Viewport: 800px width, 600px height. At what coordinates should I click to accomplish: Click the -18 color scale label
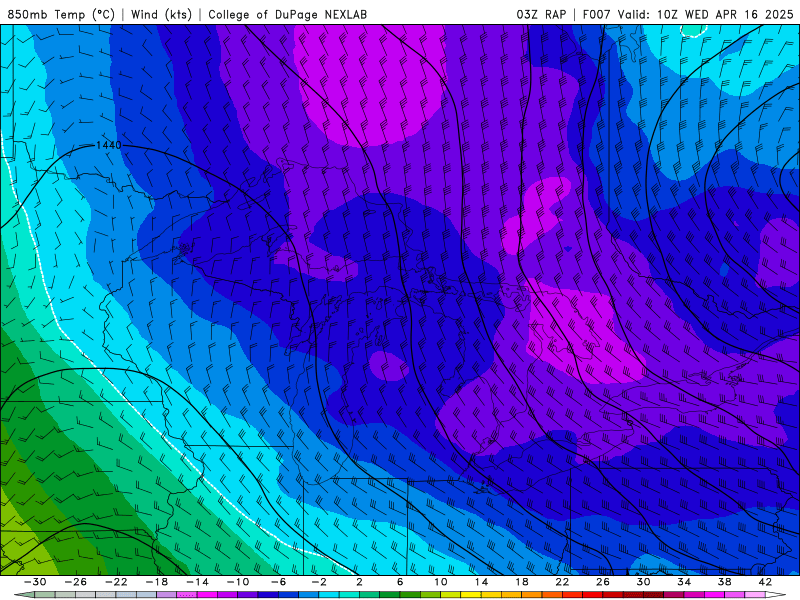(x=157, y=582)
